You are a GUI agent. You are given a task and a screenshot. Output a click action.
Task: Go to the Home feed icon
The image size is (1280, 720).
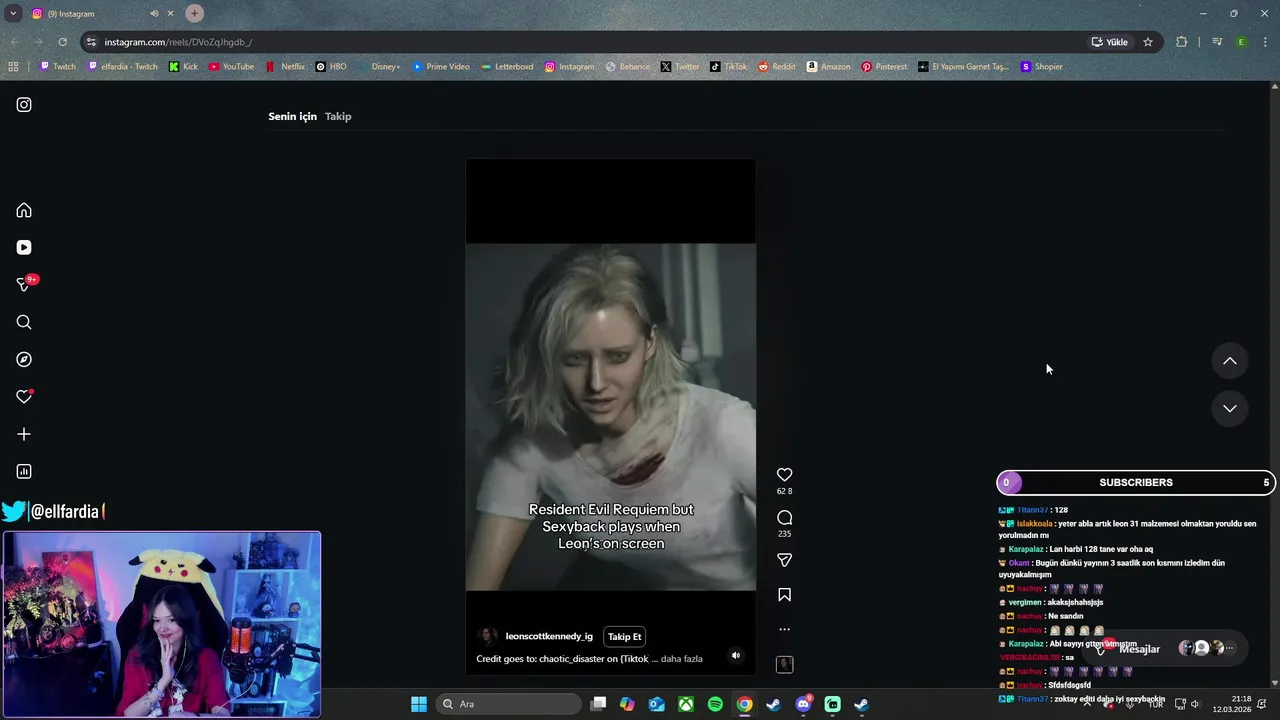(24, 210)
